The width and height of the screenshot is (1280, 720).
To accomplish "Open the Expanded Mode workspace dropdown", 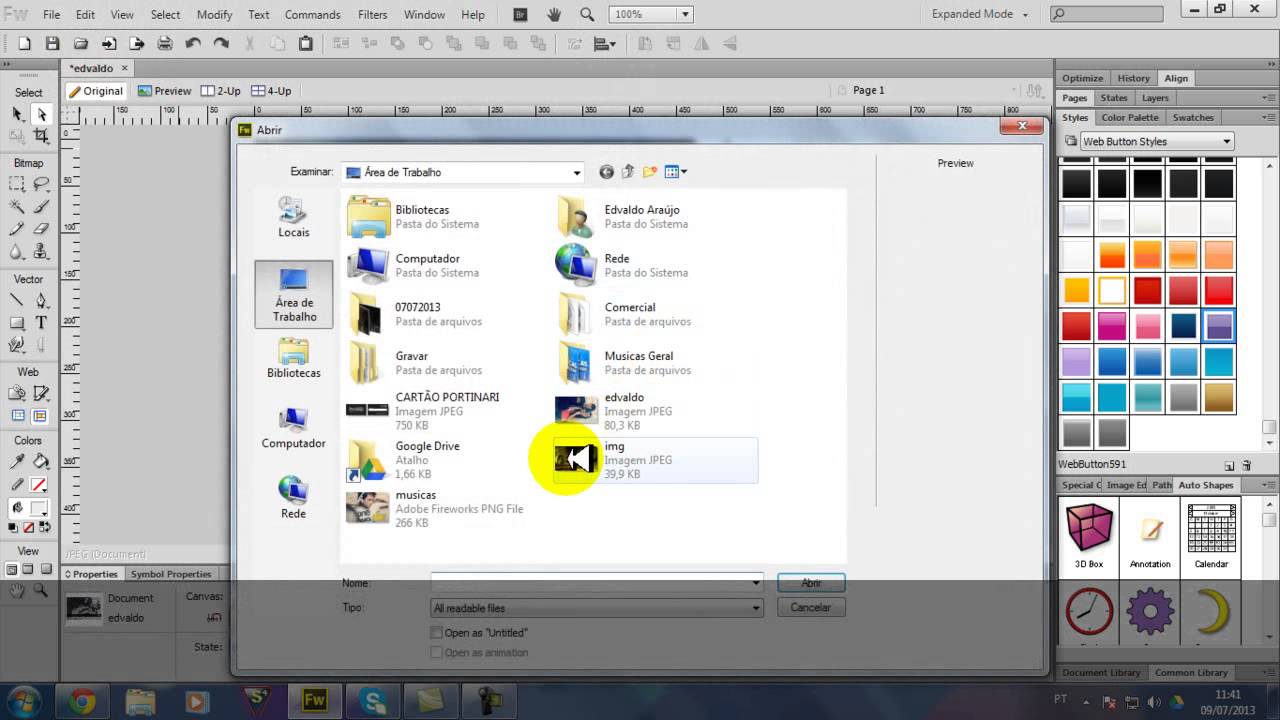I will [x=979, y=14].
